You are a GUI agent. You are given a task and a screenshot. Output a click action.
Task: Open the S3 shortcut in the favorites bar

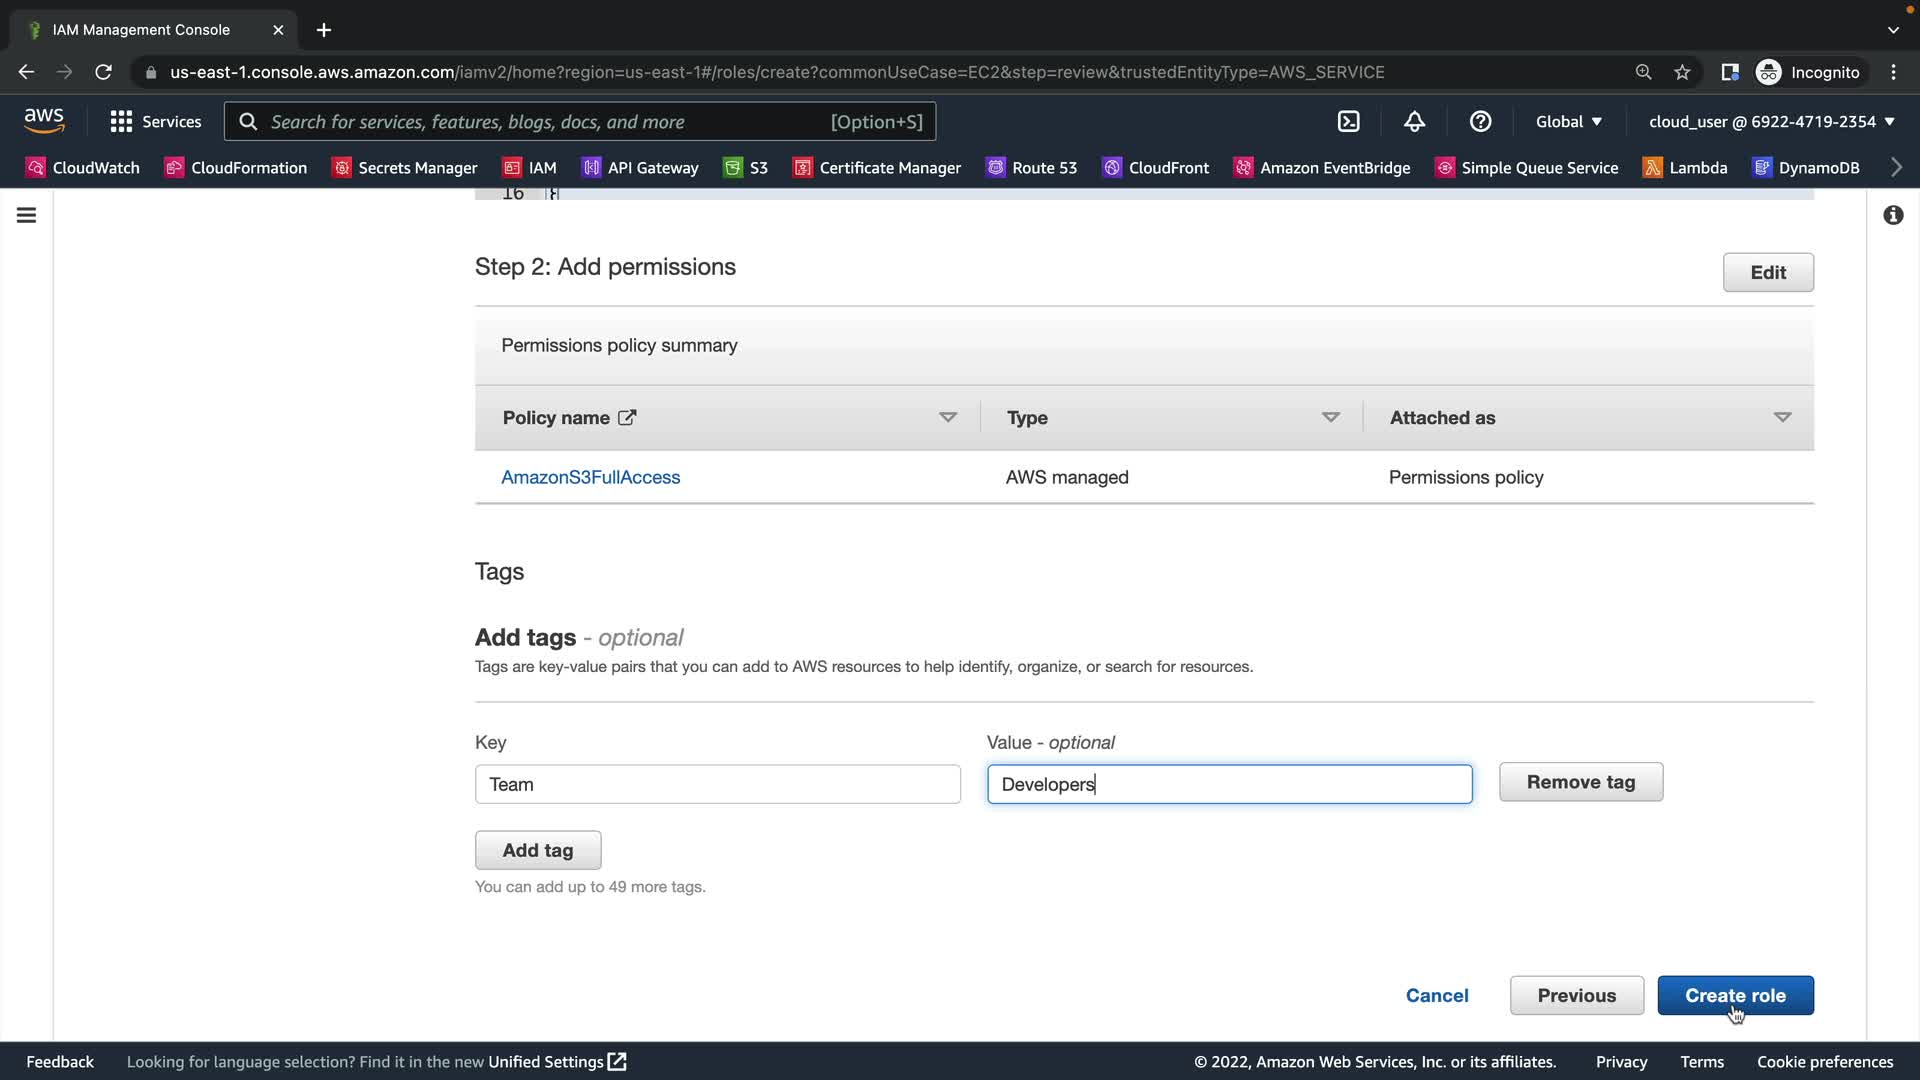pyautogui.click(x=746, y=168)
